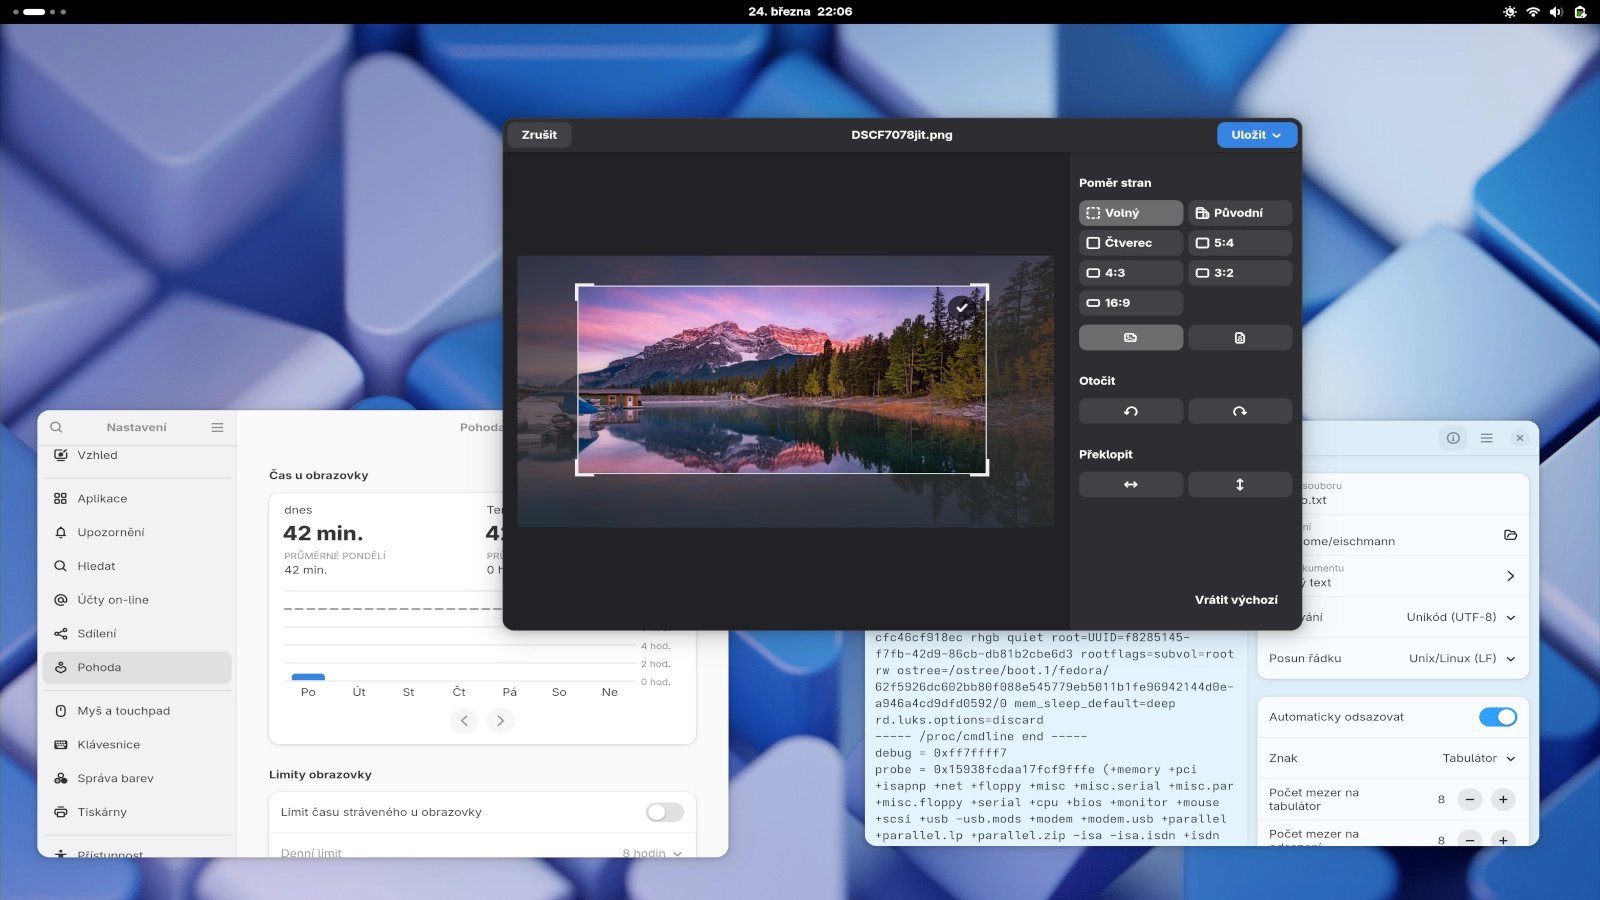Click Zrušit to cancel editing
1600x900 pixels.
[x=539, y=135]
